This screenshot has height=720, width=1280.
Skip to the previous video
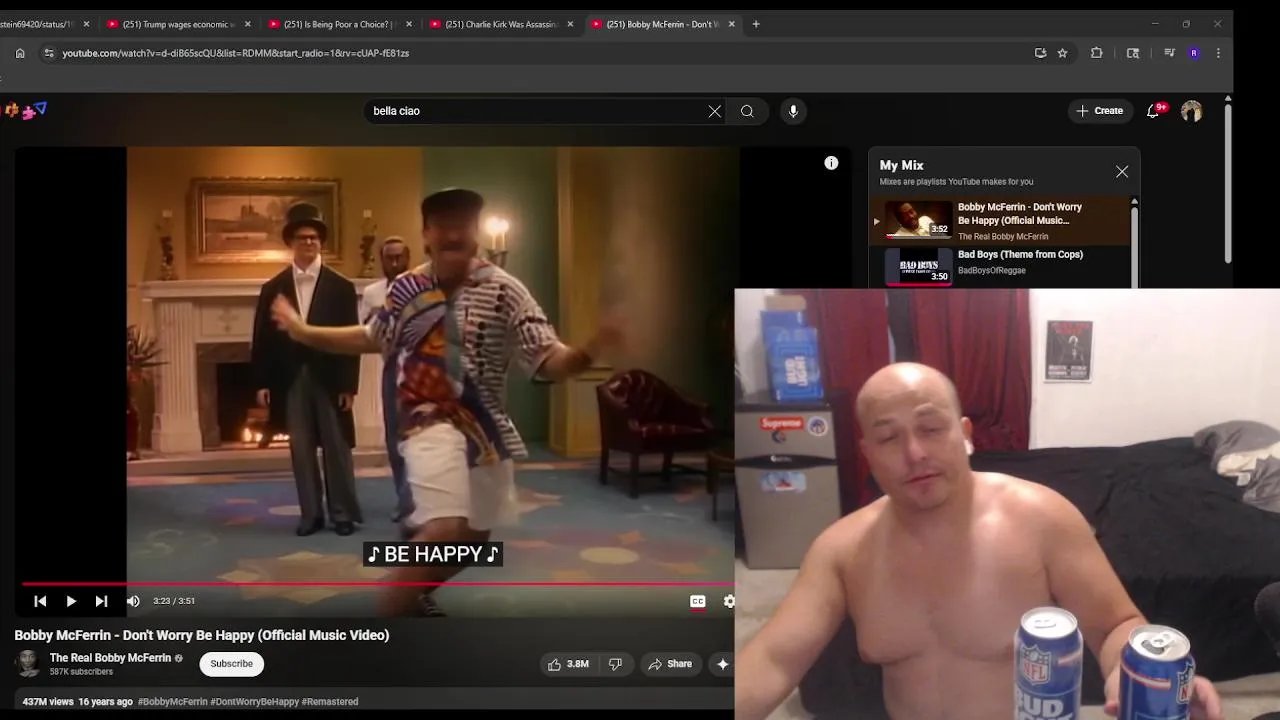tap(40, 601)
